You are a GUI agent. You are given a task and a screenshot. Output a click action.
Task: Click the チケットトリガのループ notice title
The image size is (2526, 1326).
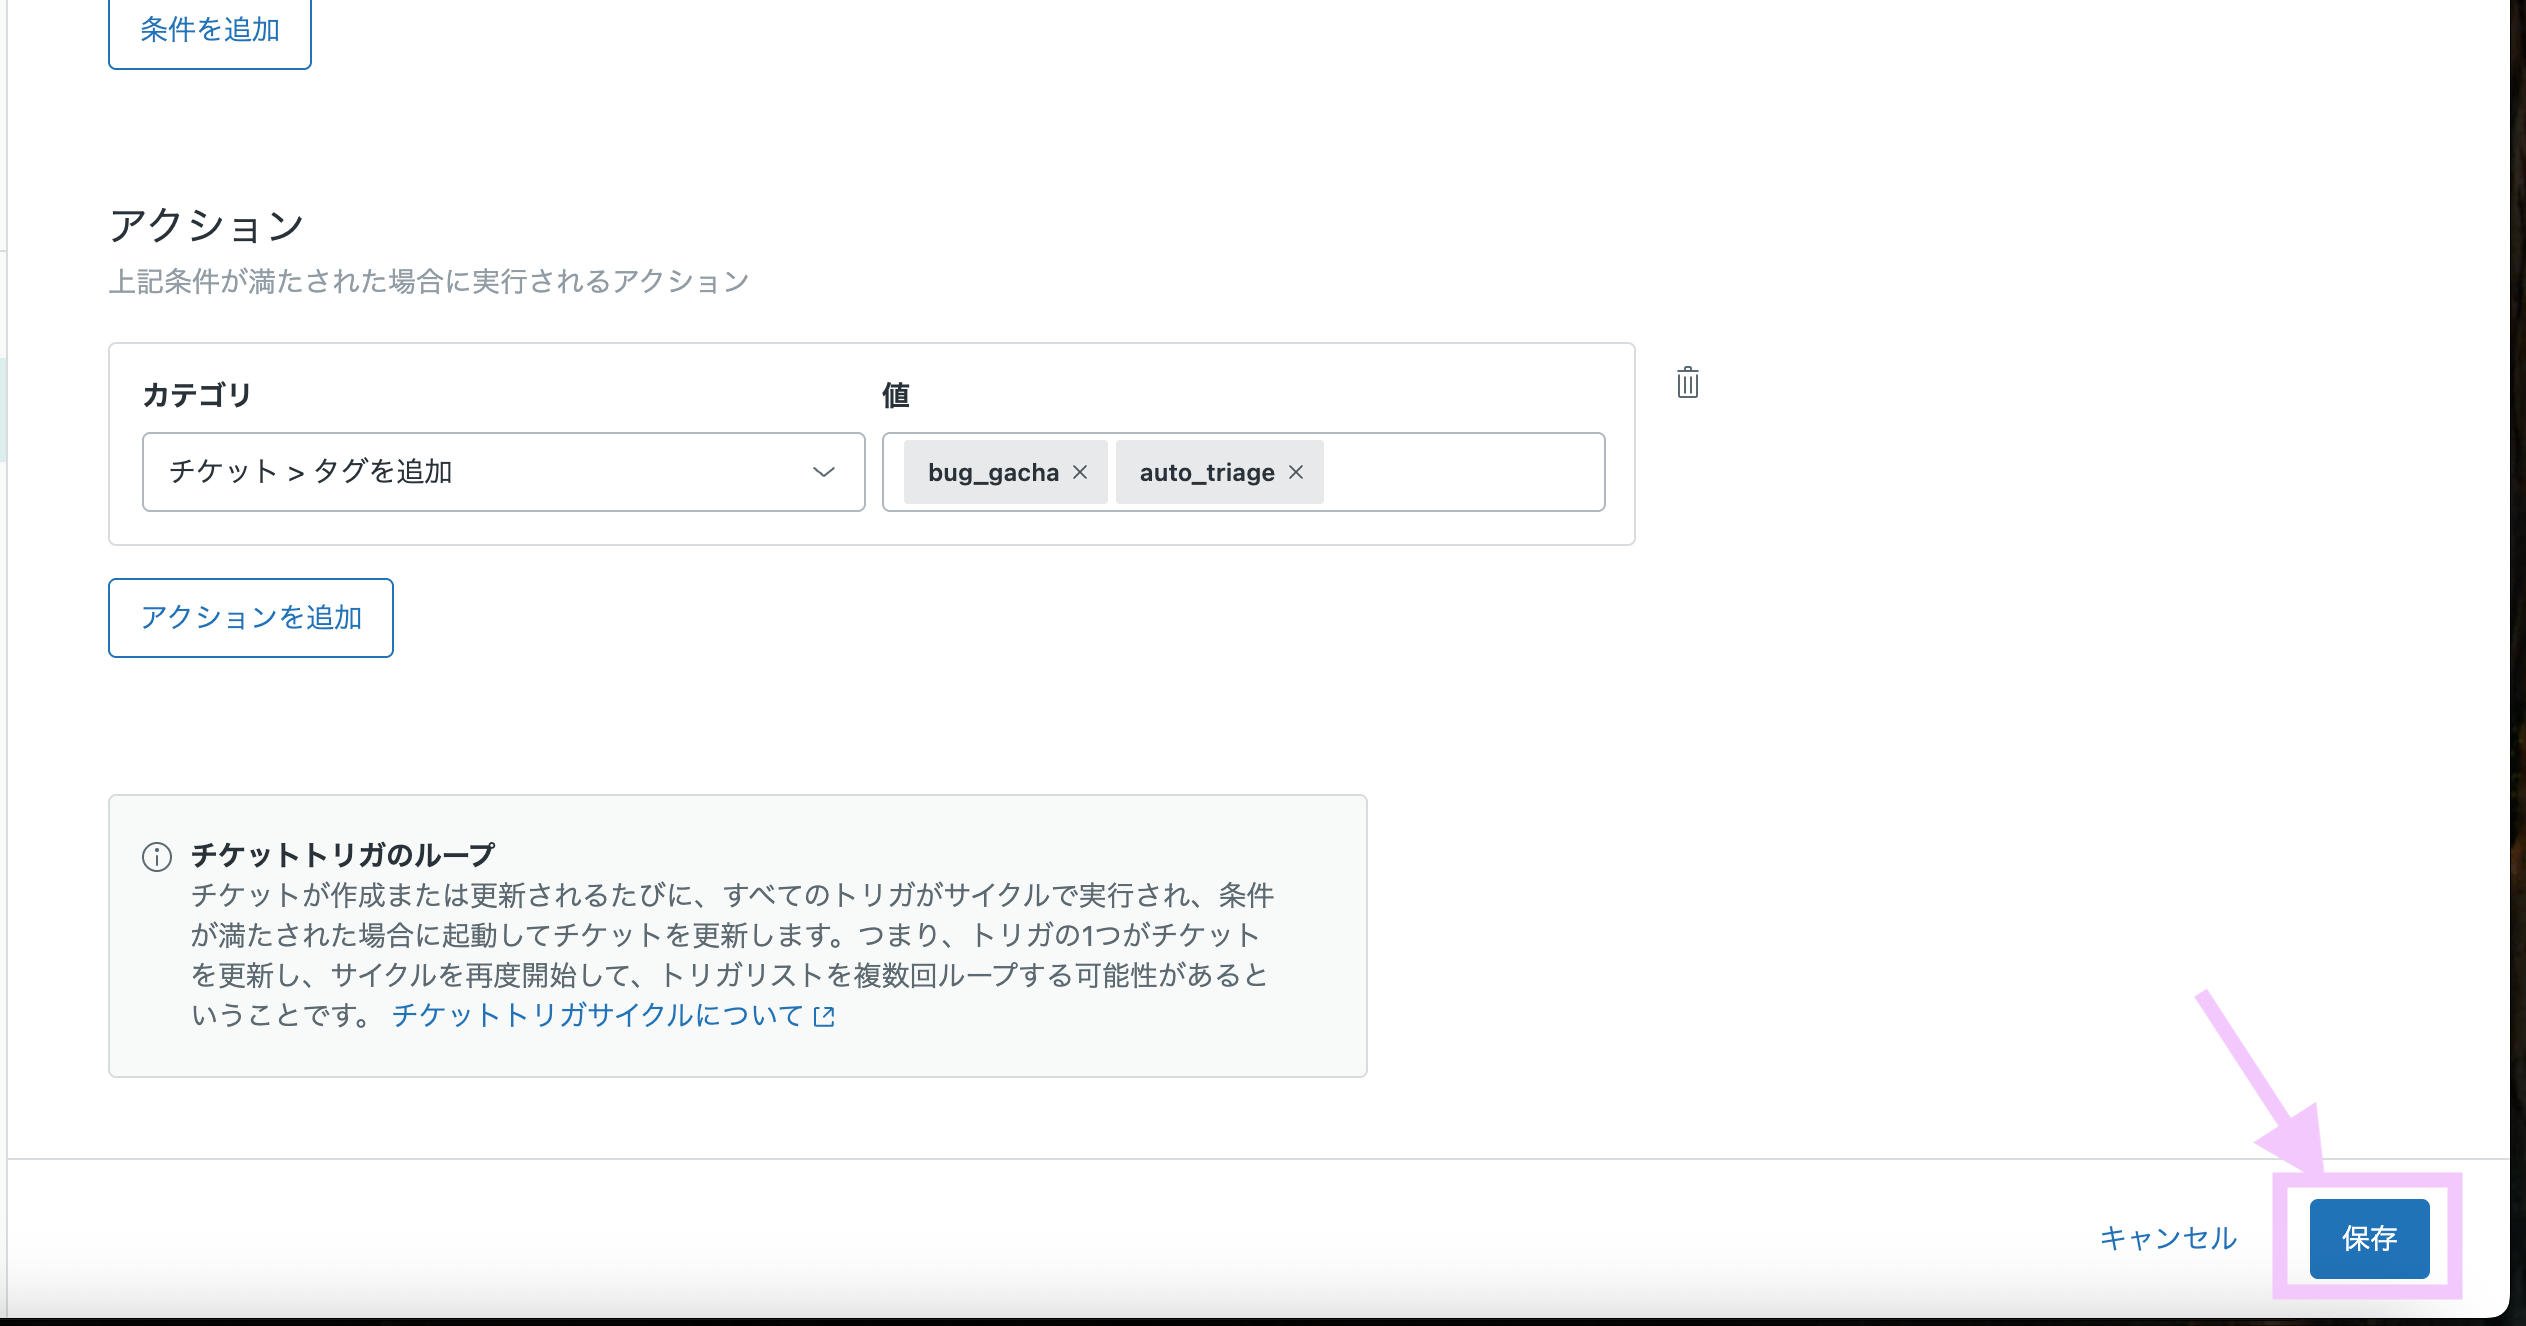pos(343,855)
